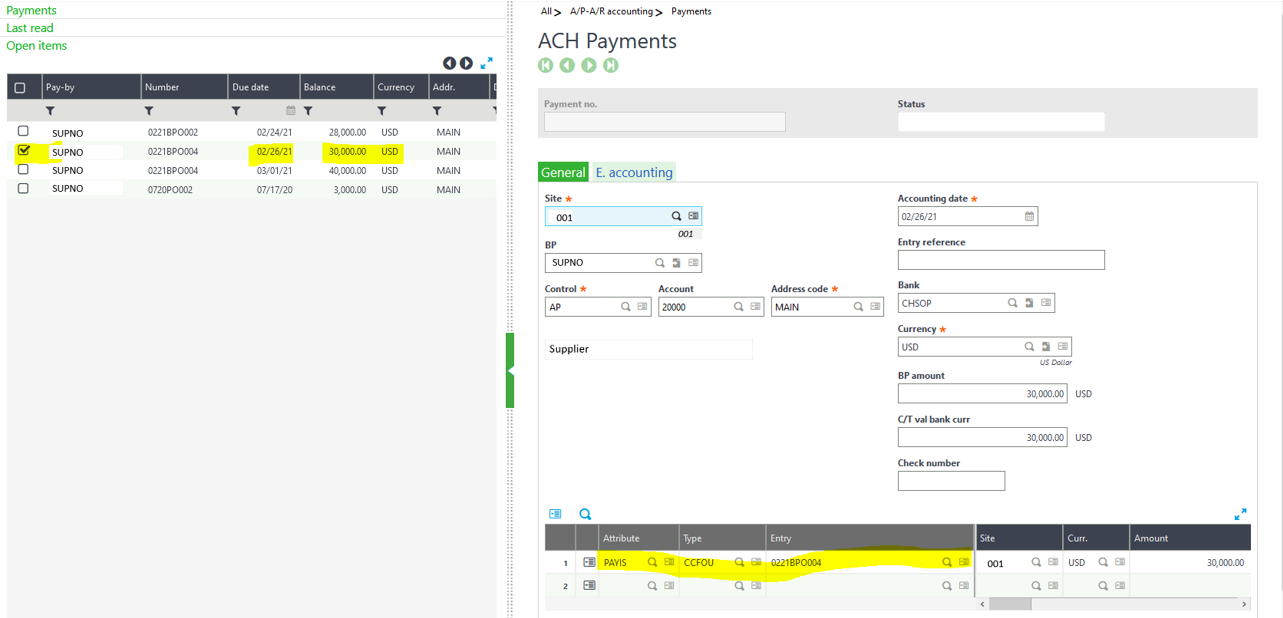This screenshot has height=618, width=1283.
Task: Open line 1 row actions icon
Action: (589, 562)
